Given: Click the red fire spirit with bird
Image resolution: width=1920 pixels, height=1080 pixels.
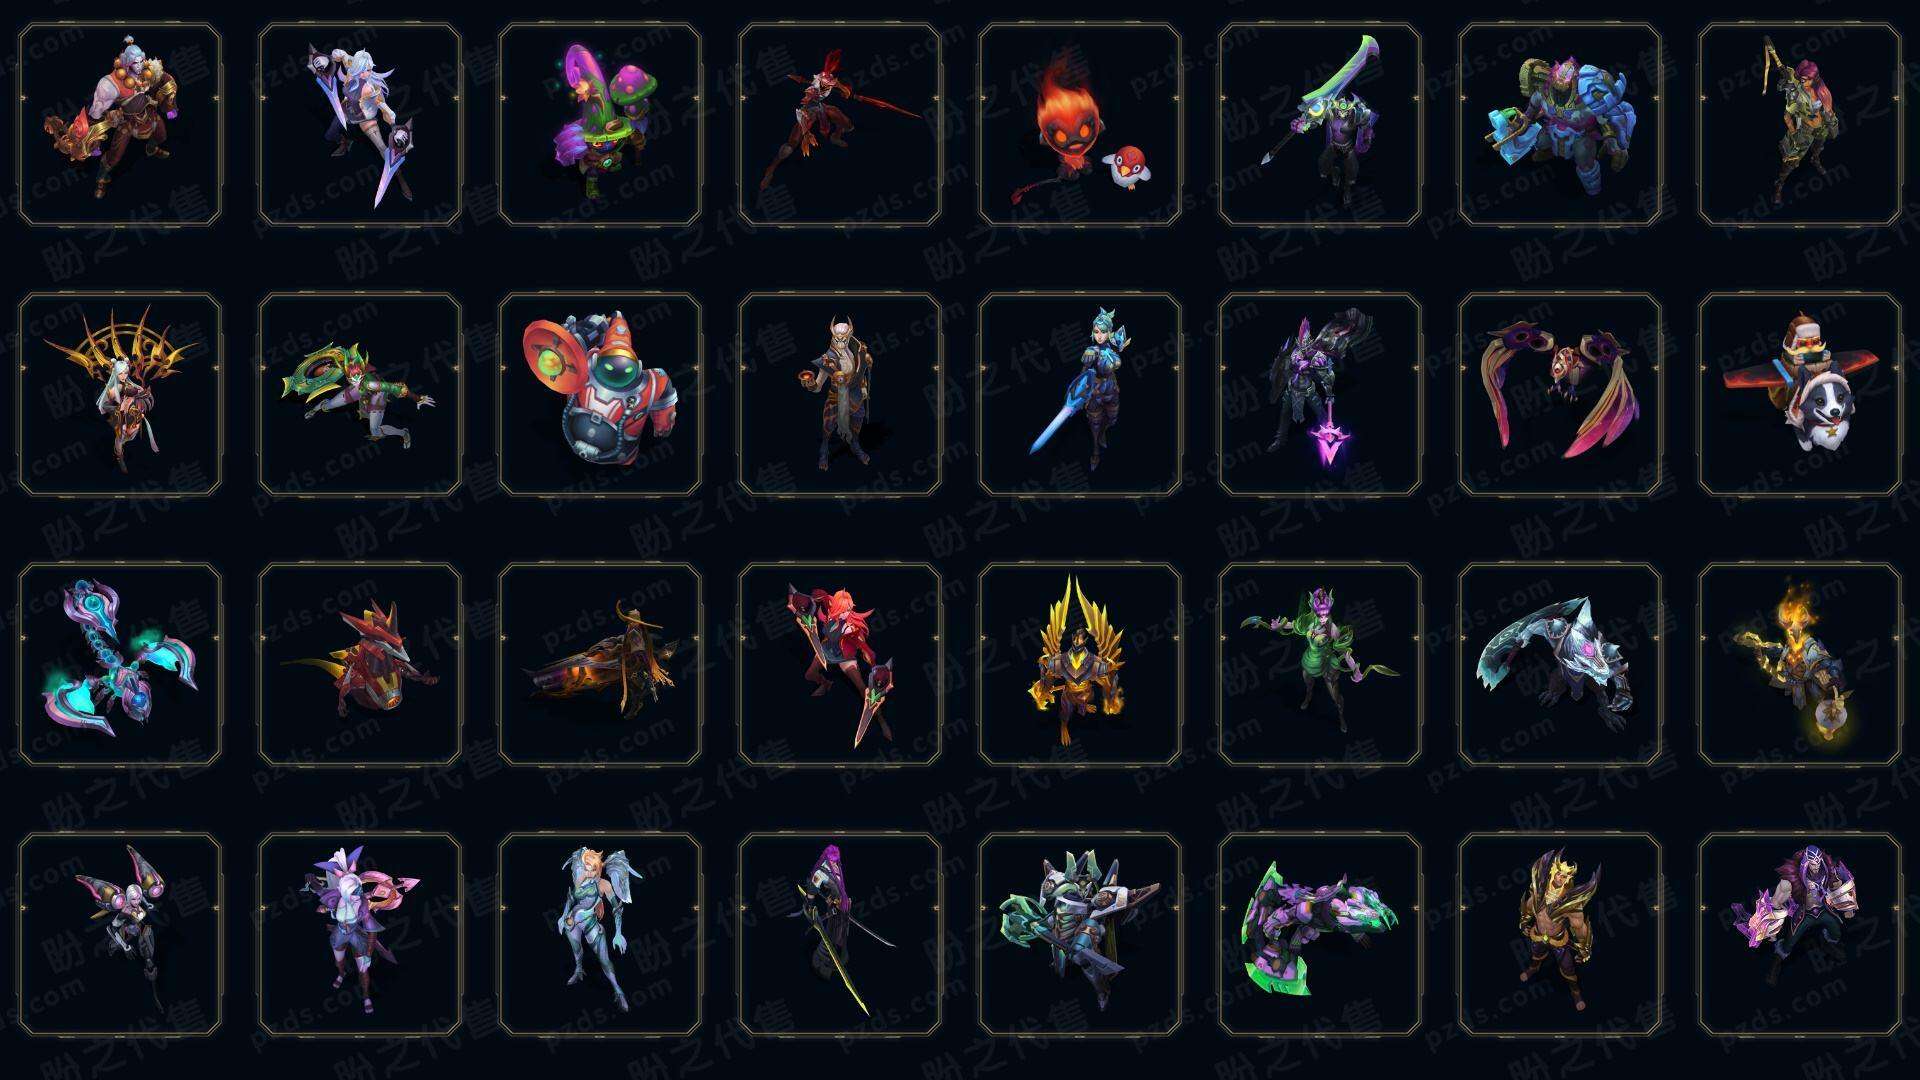Looking at the screenshot, I should pyautogui.click(x=1080, y=125).
